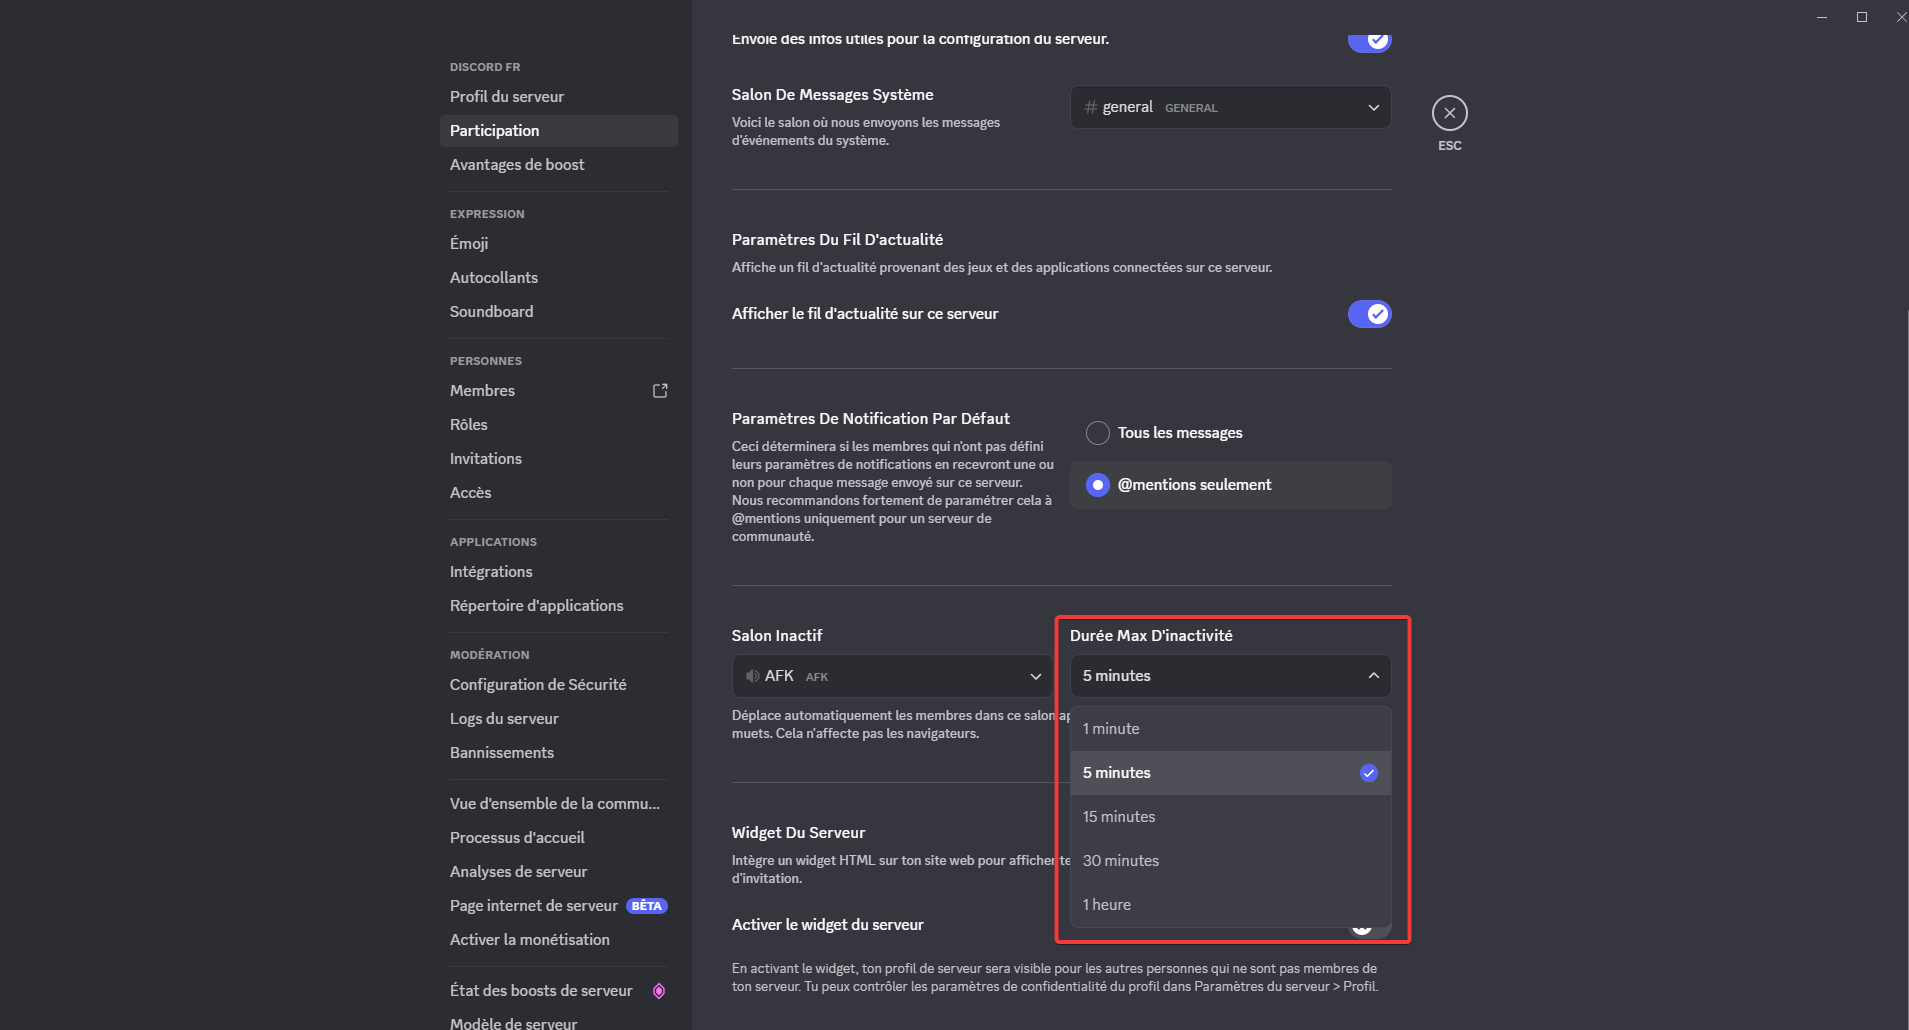The height and width of the screenshot is (1030, 1909).
Task: Select @mentions seulement radio option
Action: [x=1098, y=485]
